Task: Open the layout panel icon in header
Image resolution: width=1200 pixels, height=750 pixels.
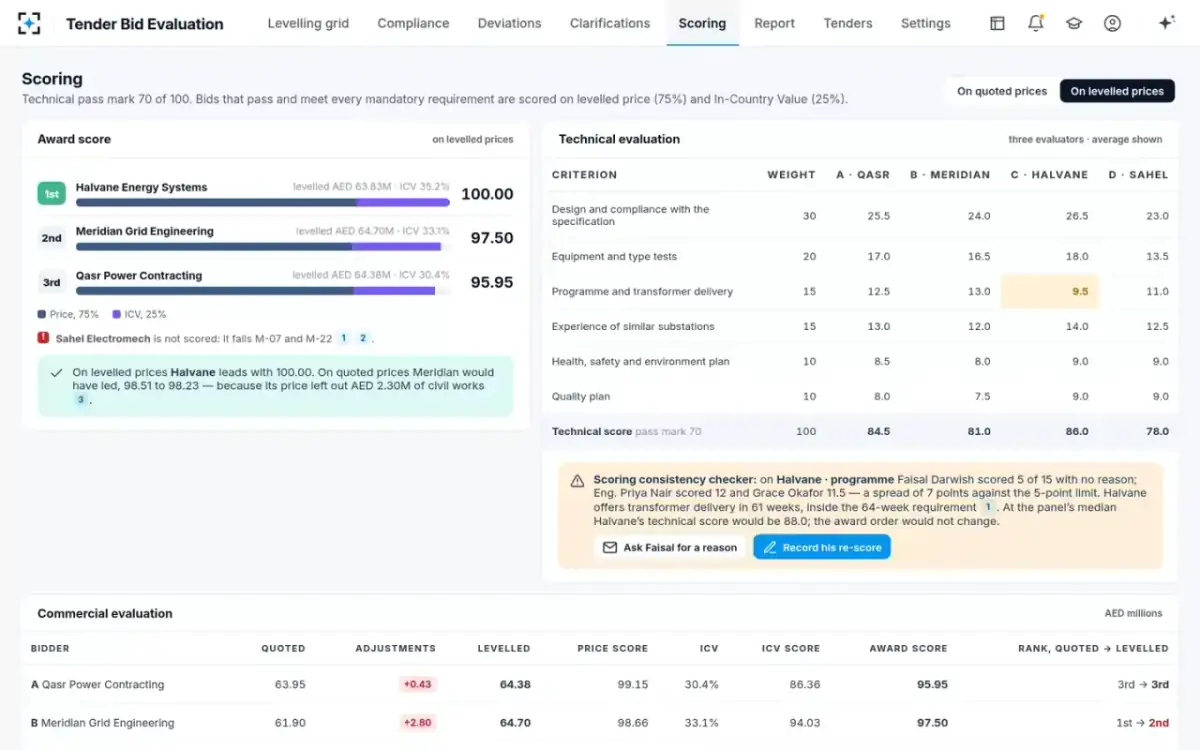Action: pyautogui.click(x=997, y=23)
